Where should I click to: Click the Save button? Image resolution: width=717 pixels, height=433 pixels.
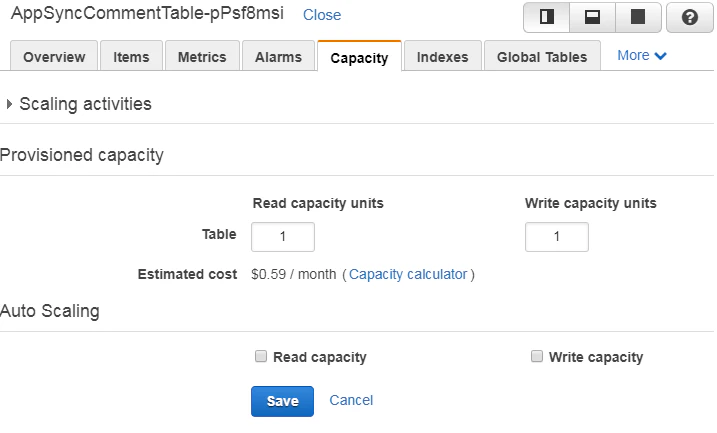(282, 401)
